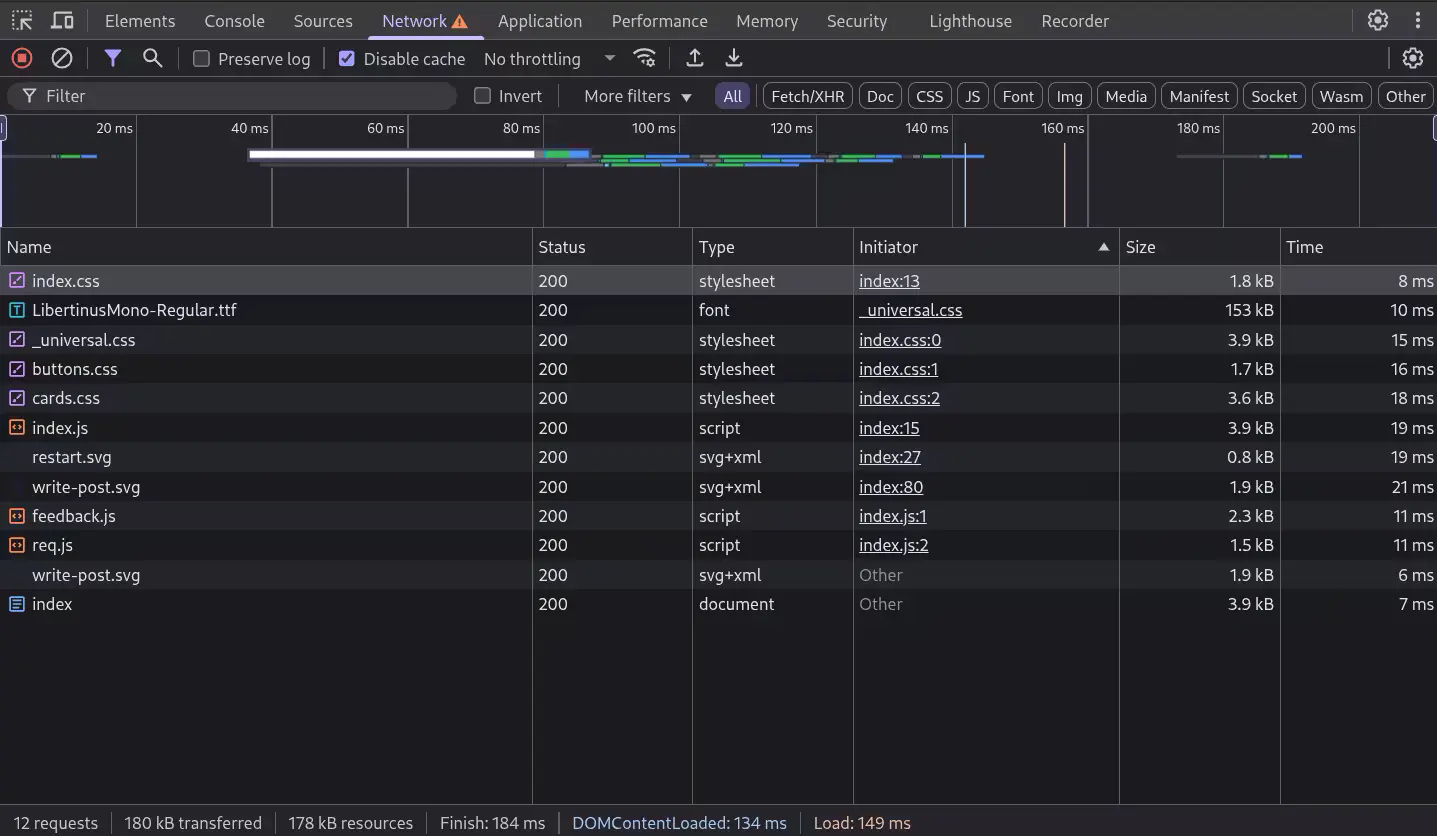Disable the cache checkbox
Viewport: 1437px width, 836px height.
(346, 58)
